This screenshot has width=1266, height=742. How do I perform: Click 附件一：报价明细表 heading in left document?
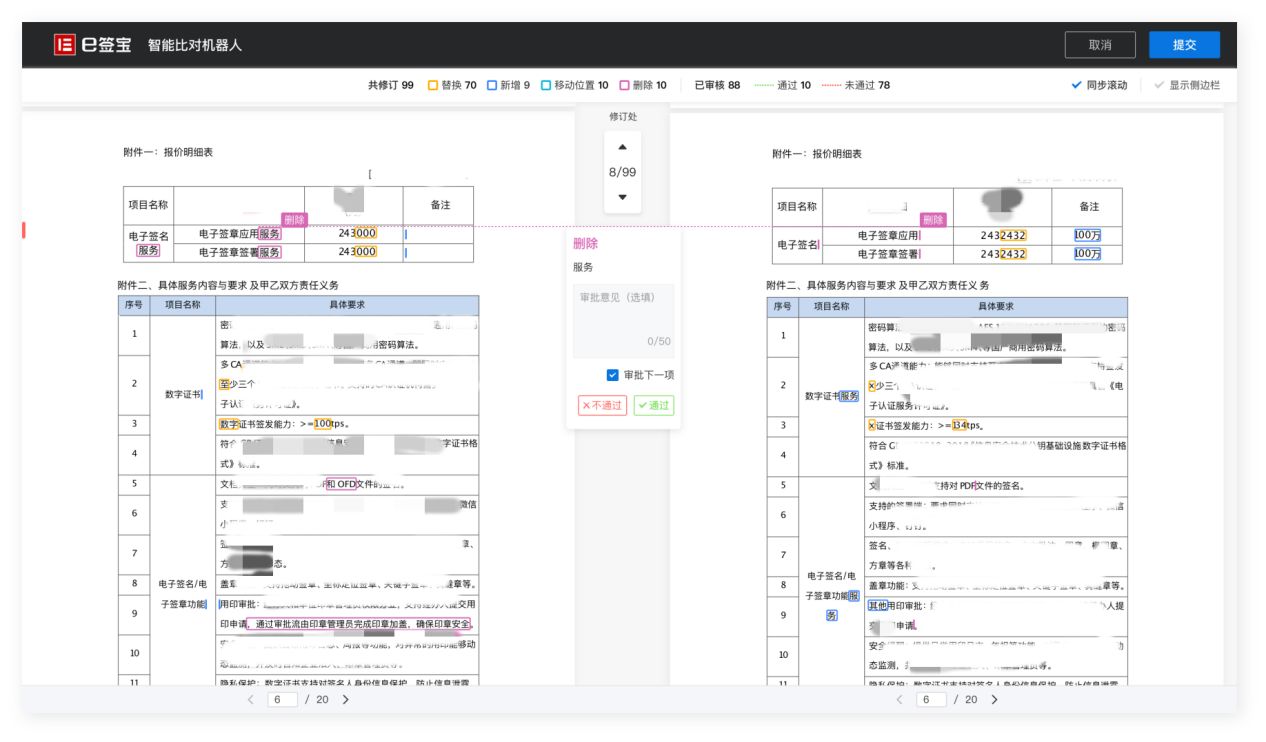pyautogui.click(x=168, y=153)
